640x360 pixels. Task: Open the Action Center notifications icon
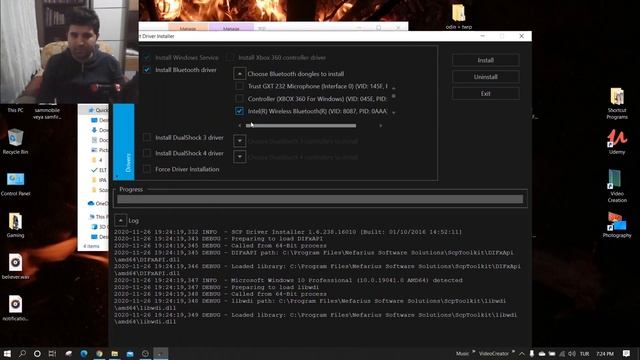click(x=627, y=353)
